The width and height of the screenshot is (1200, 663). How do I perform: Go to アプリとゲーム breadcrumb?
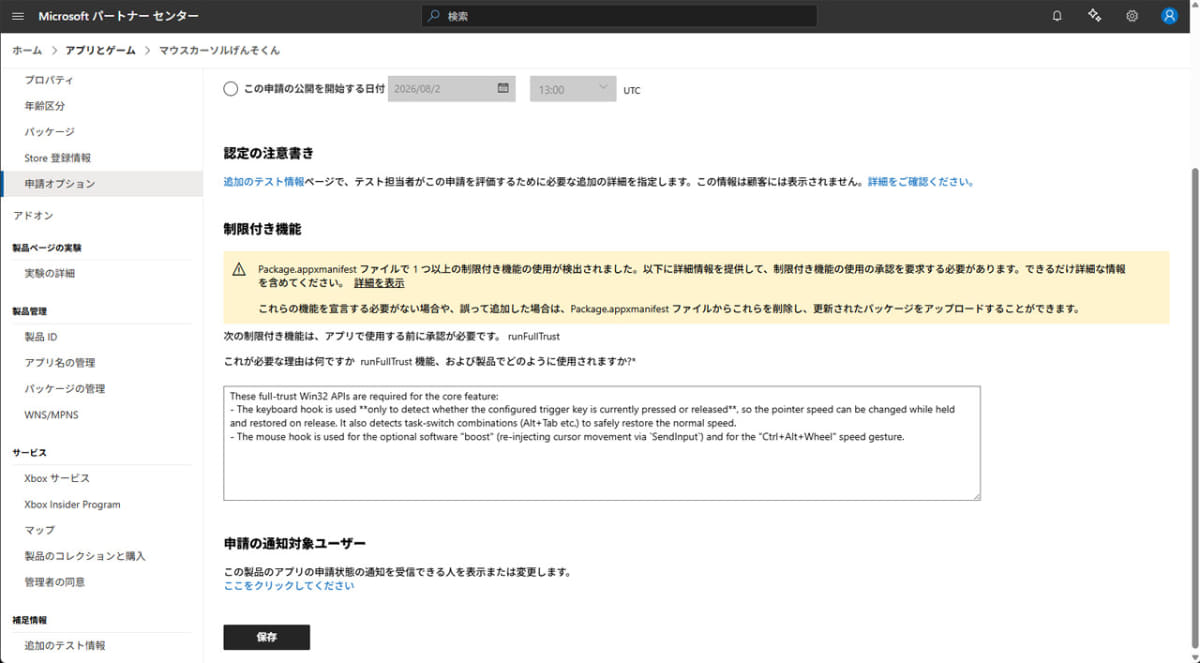click(100, 50)
